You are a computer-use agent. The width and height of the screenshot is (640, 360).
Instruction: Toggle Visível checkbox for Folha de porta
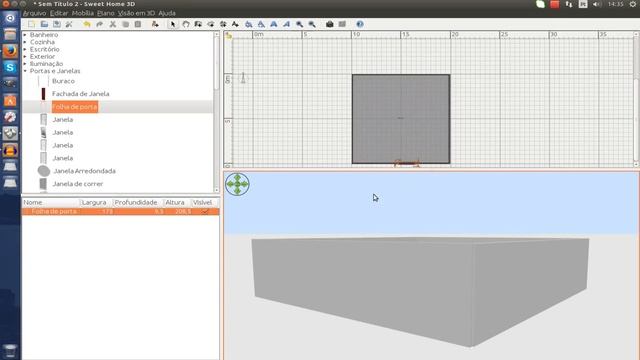click(205, 211)
